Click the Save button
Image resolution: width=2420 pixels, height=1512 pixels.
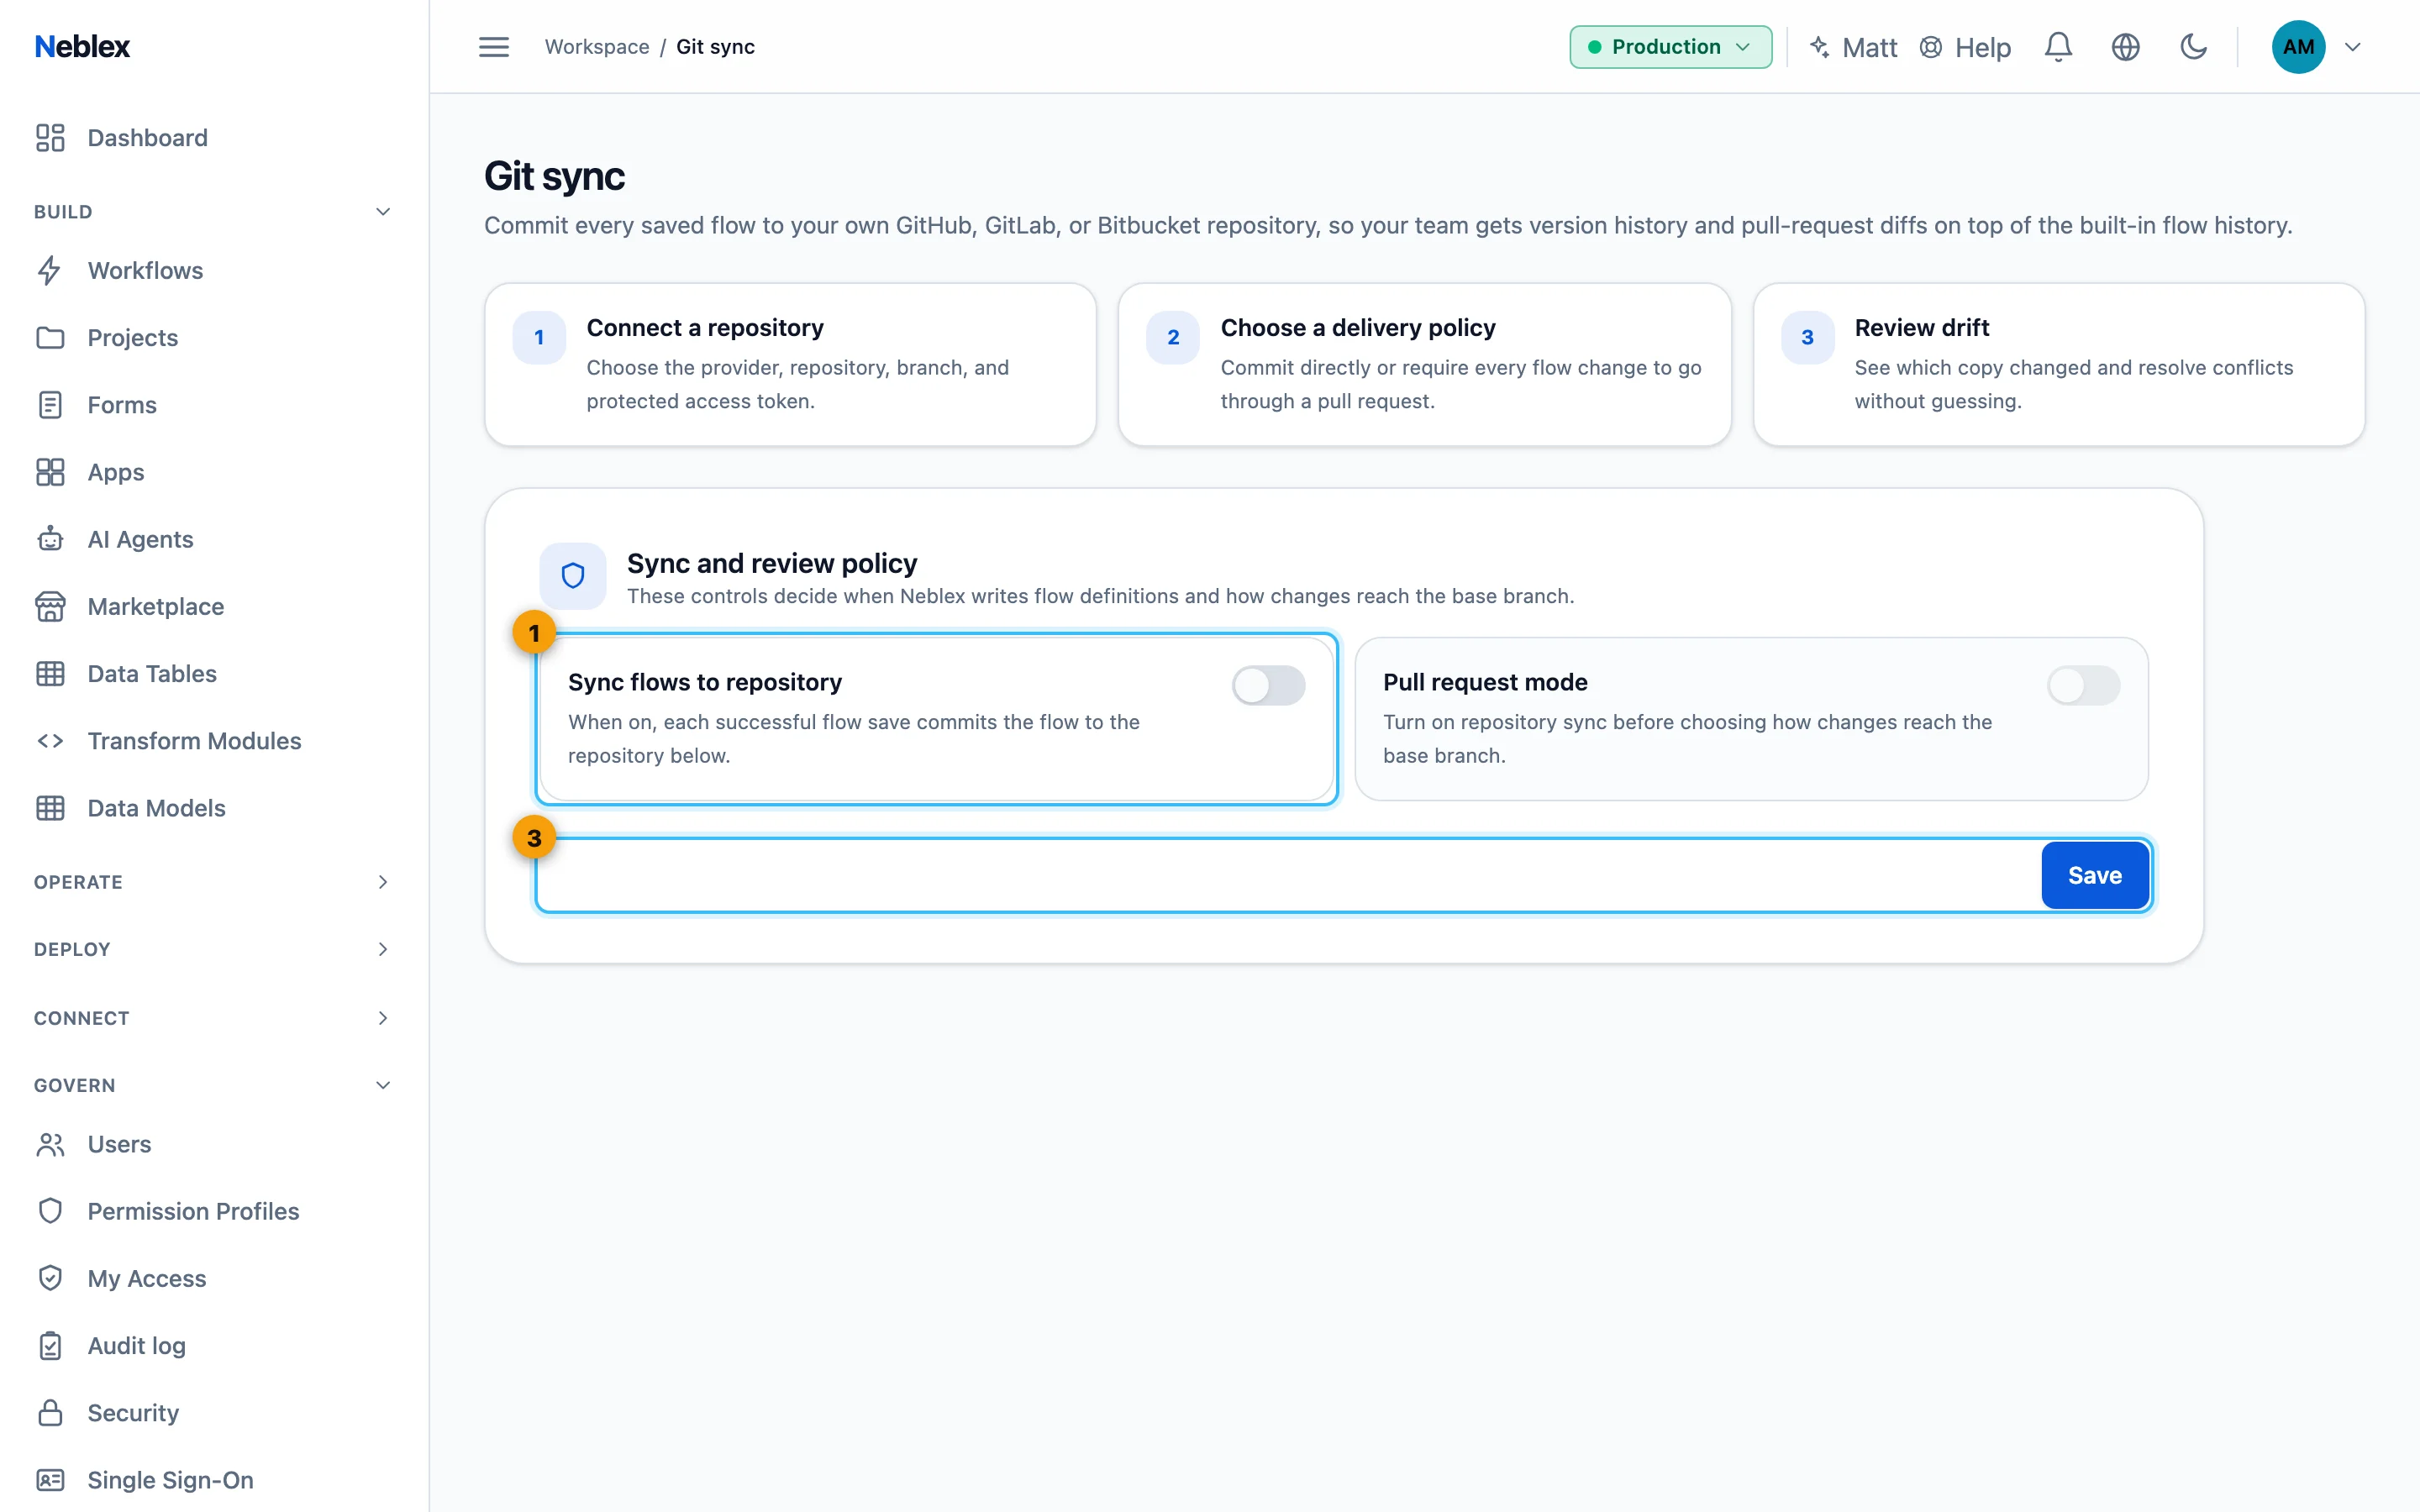2095,876
